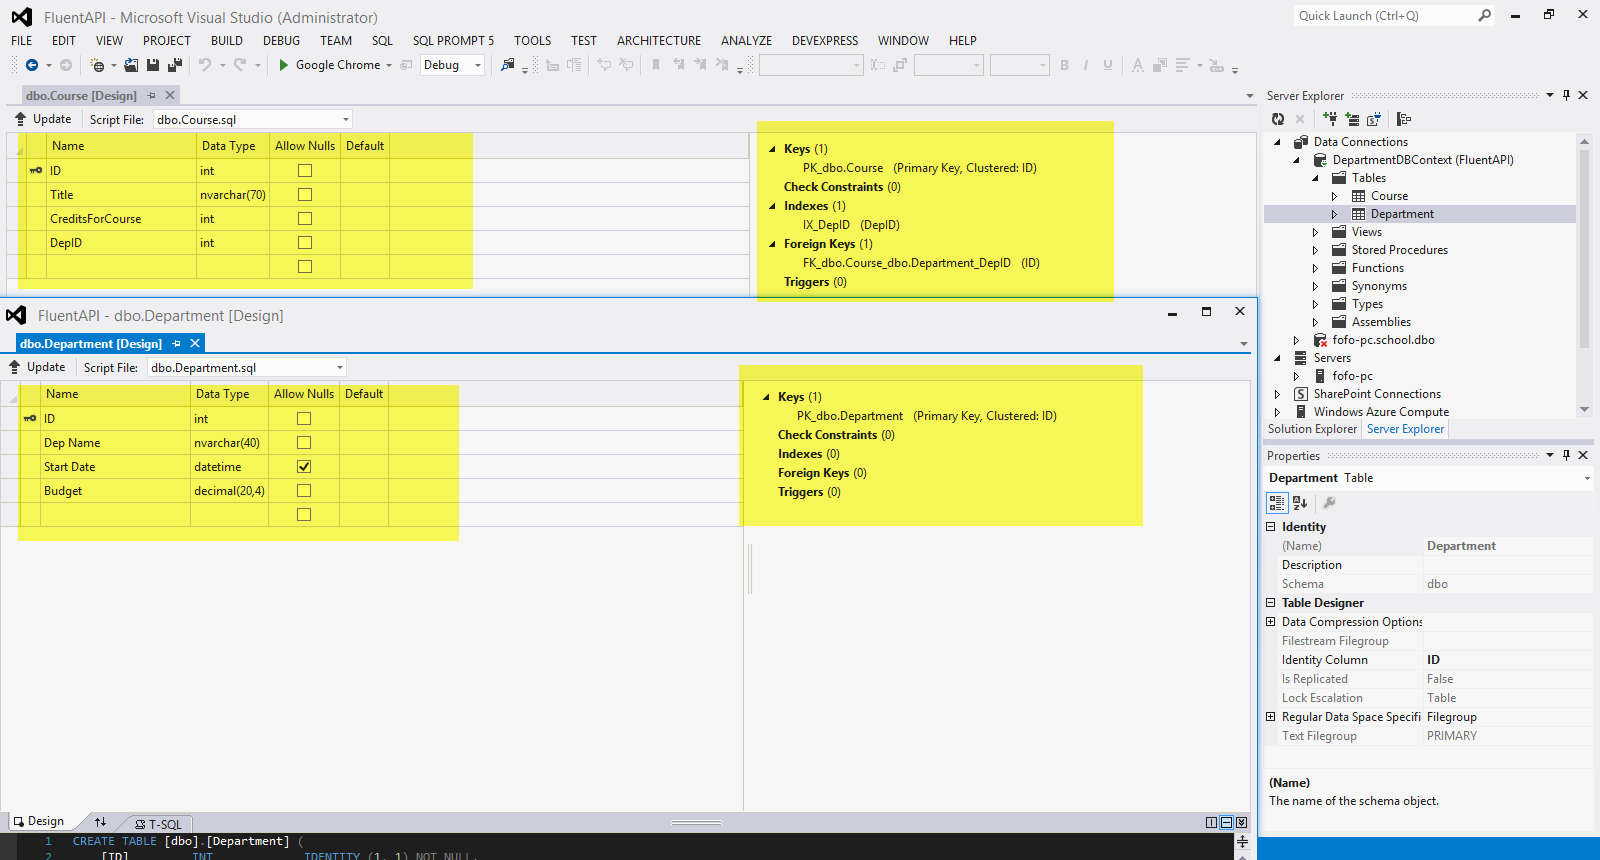Click the Dep Name column name cell
1600x860 pixels.
[115, 443]
